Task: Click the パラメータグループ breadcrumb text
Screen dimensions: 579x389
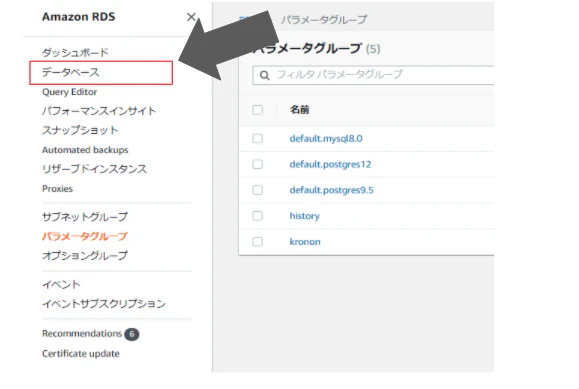Action: (x=324, y=20)
